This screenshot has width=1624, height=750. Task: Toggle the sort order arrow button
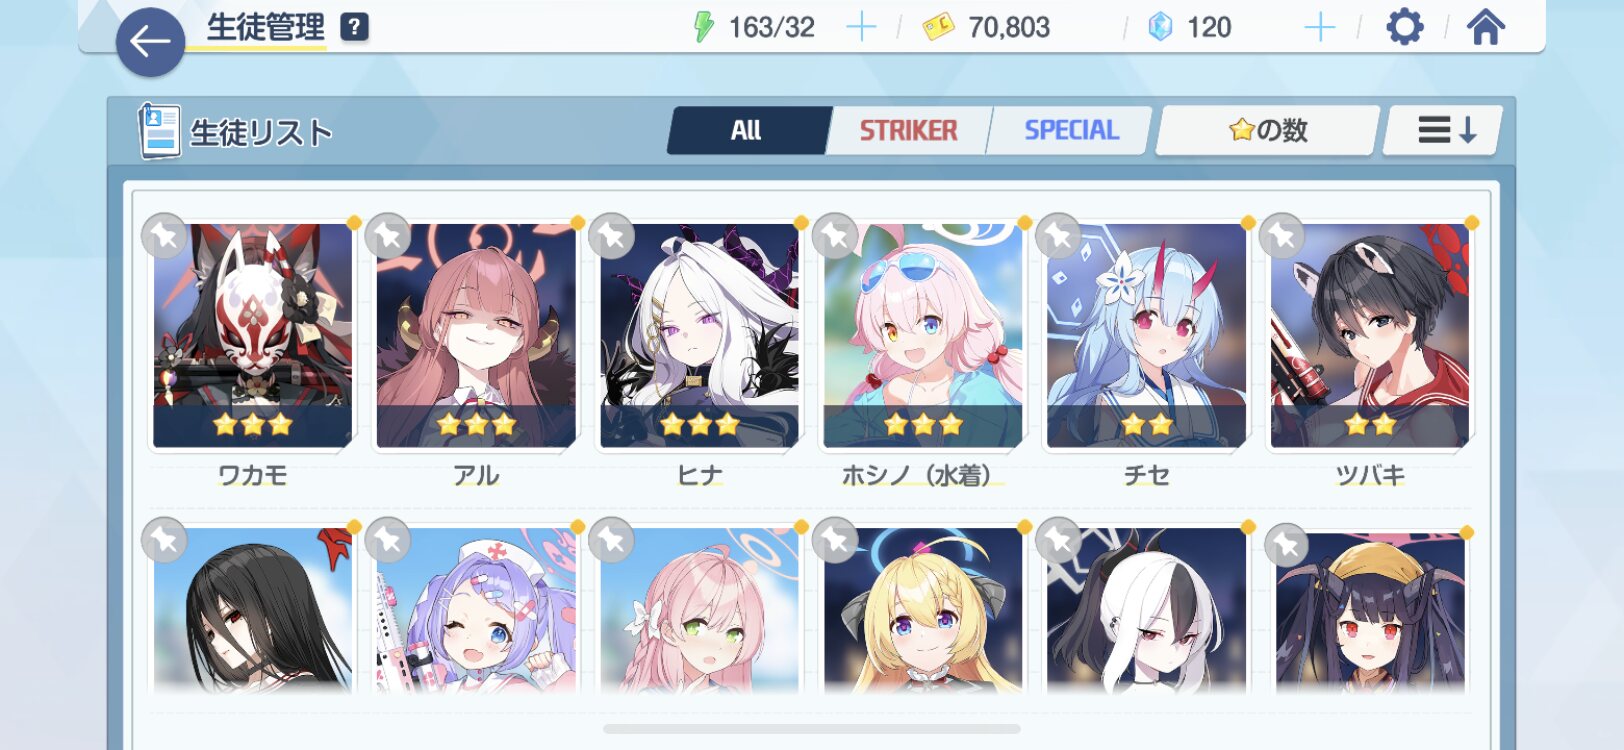click(x=1442, y=130)
